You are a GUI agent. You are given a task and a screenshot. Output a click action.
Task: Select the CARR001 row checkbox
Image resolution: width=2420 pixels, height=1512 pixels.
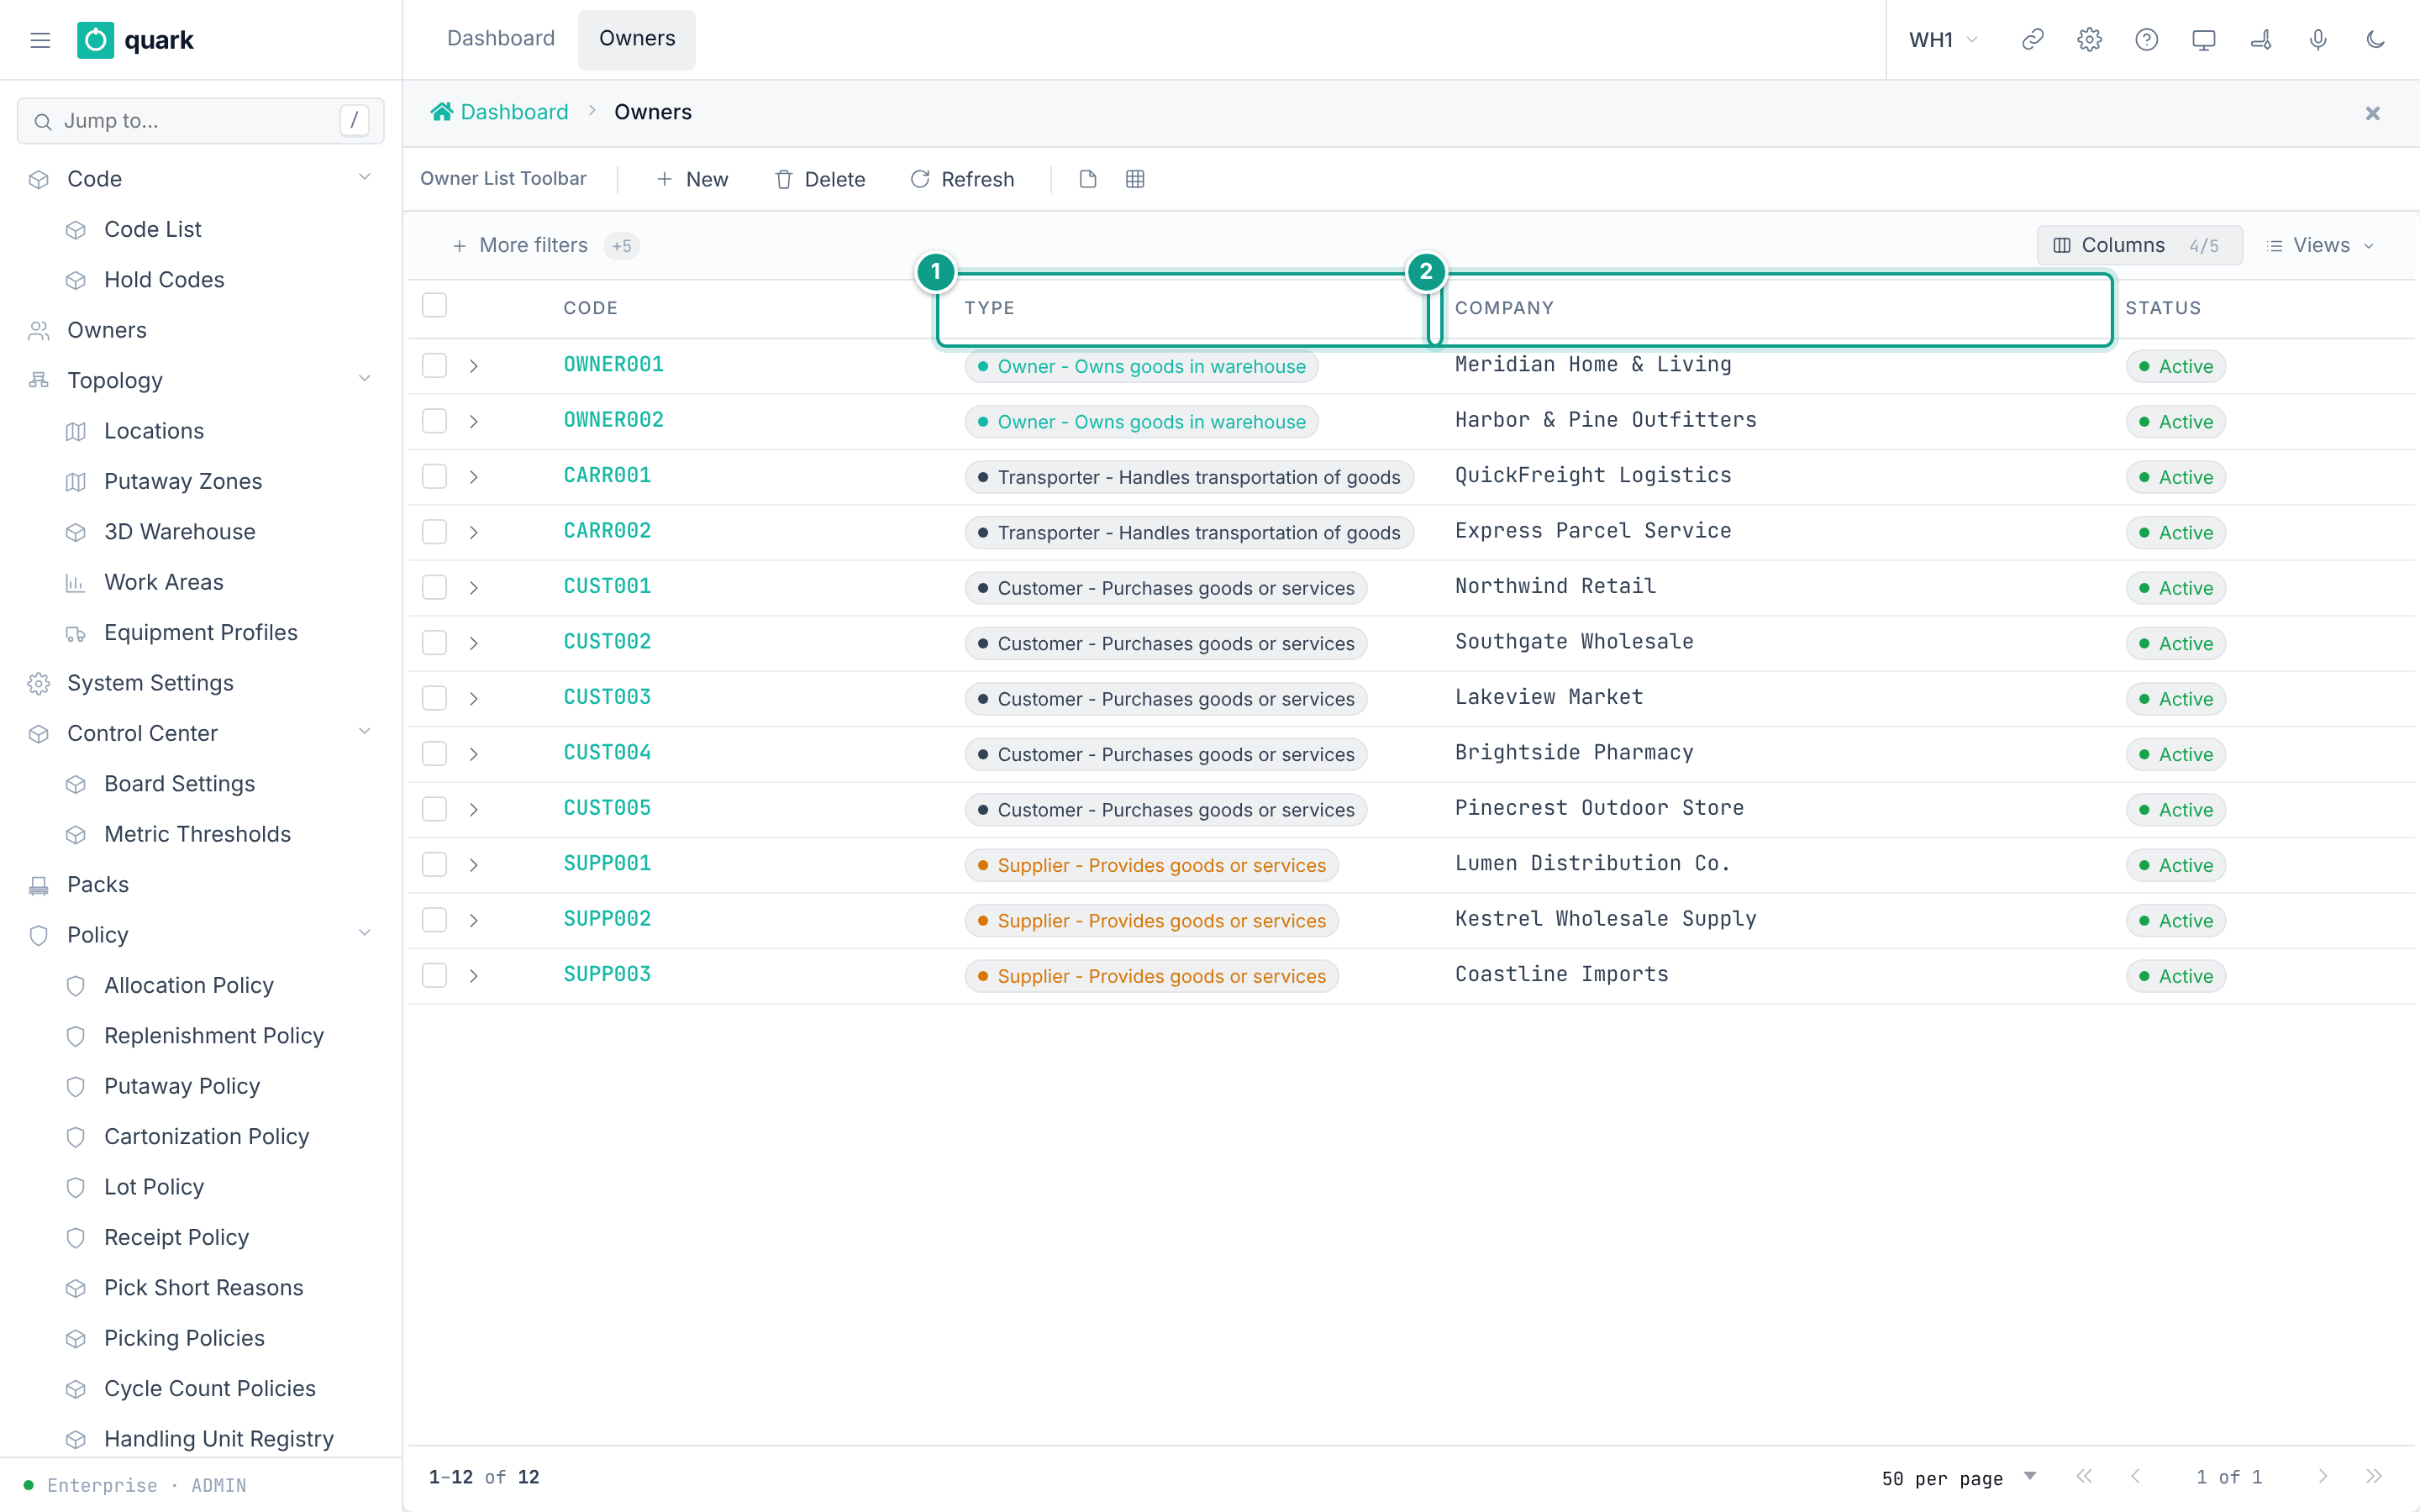[x=434, y=476]
